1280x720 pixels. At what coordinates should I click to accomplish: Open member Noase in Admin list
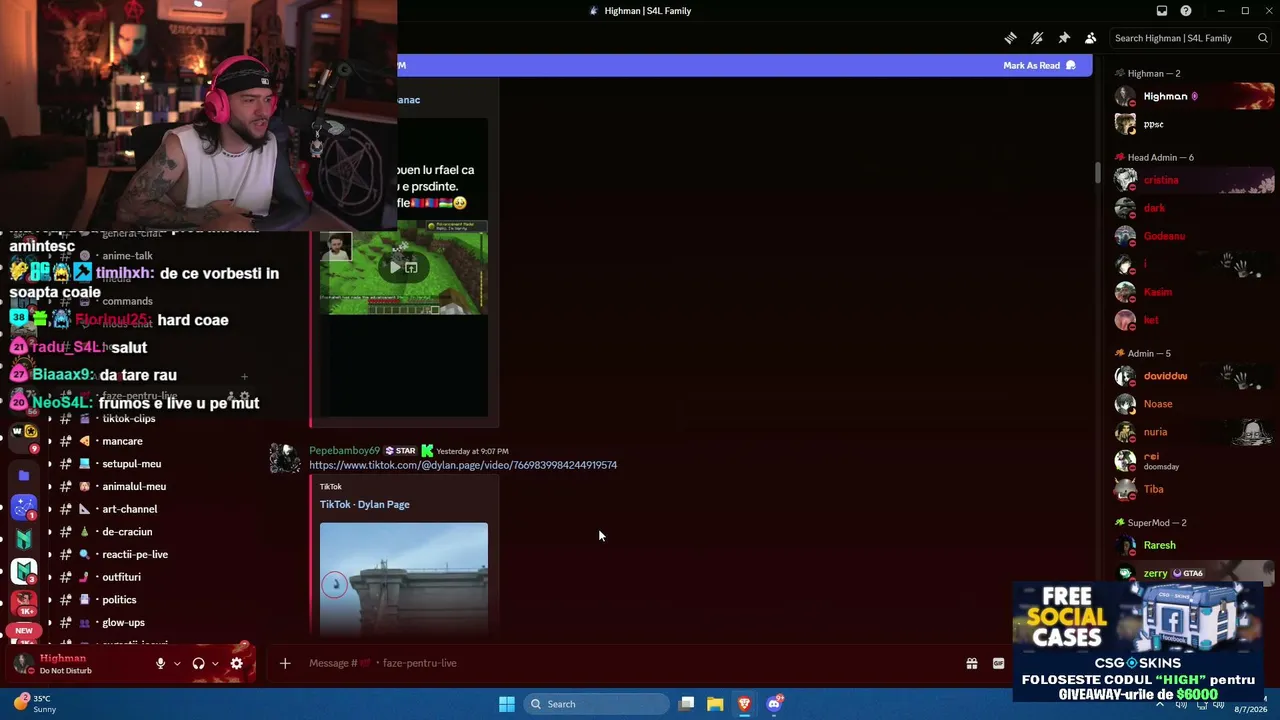point(1194,404)
